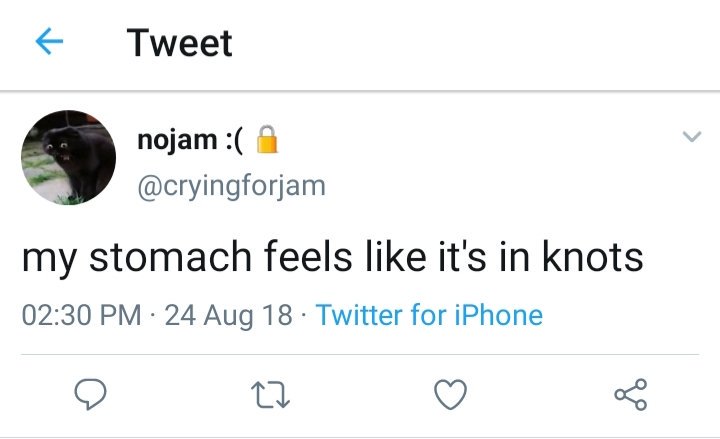
Task: Like the tweet with the heart icon
Action: point(450,394)
